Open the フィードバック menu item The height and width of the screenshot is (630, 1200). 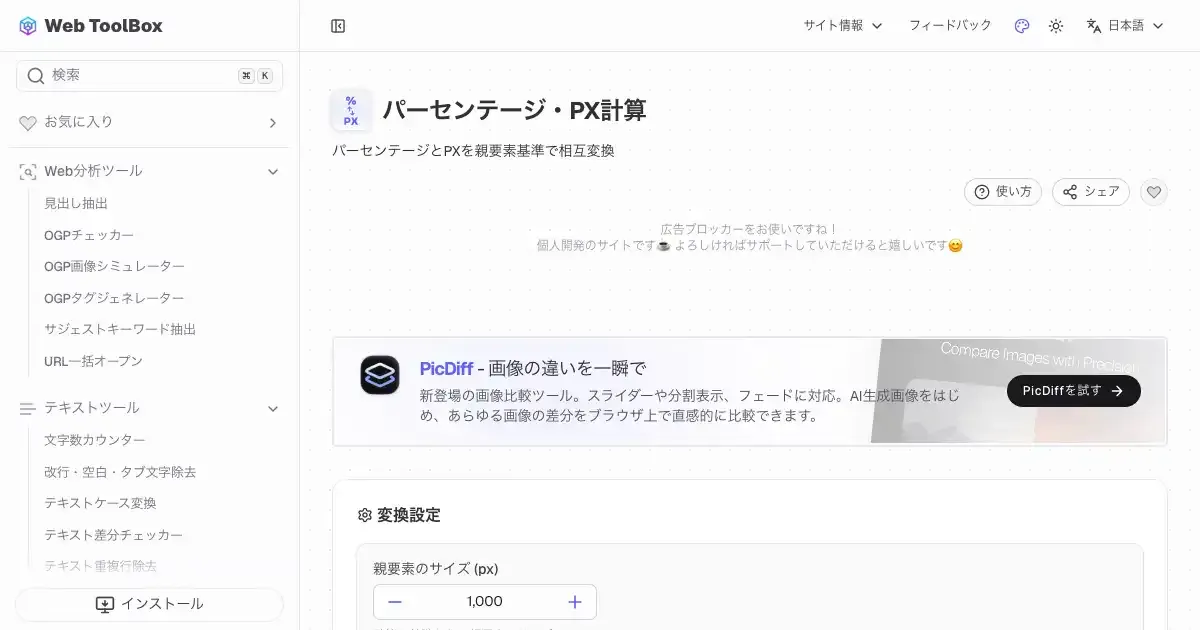tap(949, 26)
